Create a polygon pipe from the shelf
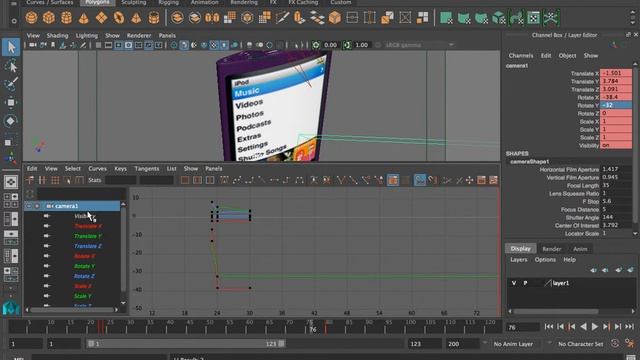640x360 pixels. (154, 18)
